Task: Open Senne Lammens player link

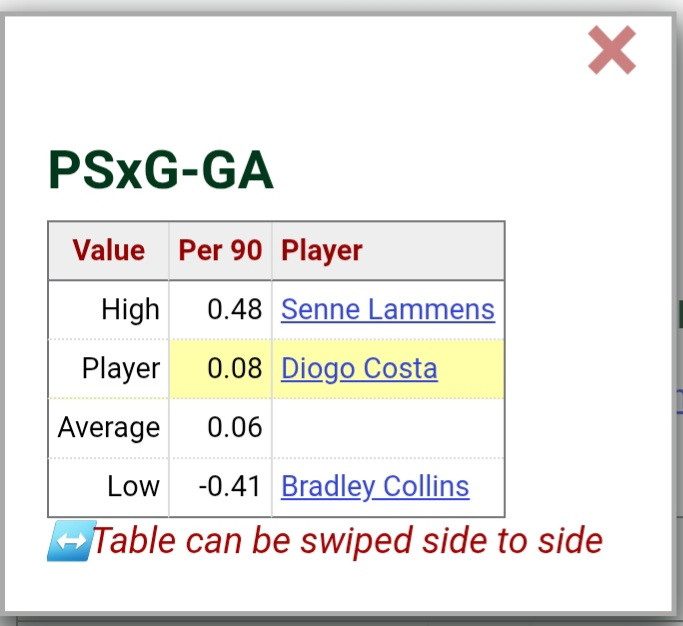Action: coord(388,310)
